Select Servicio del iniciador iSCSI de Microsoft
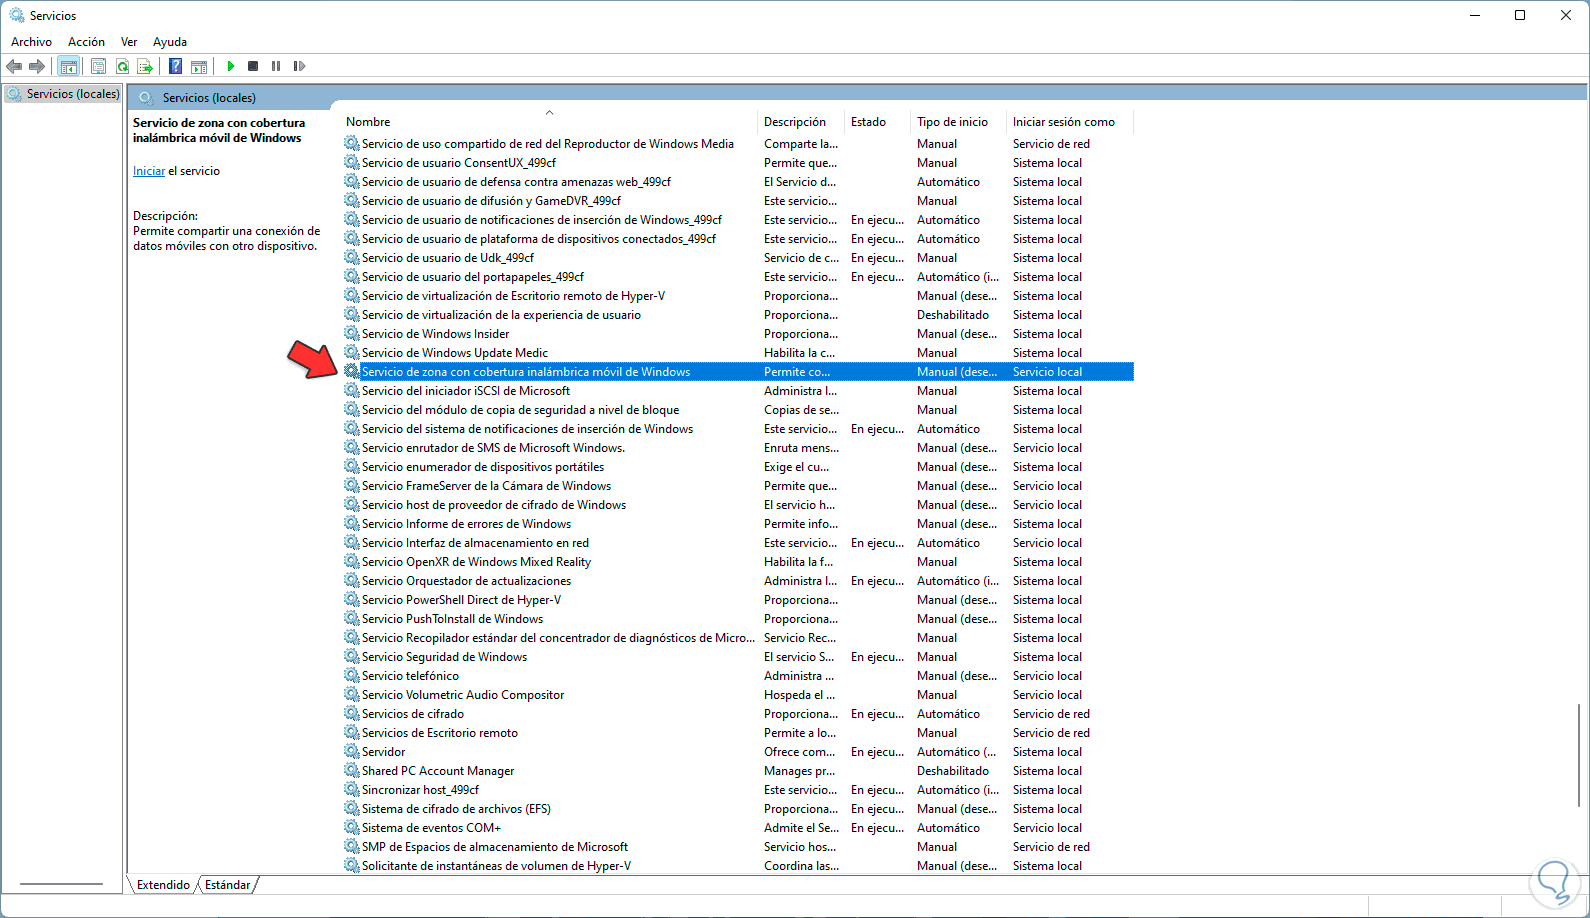Image resolution: width=1590 pixels, height=918 pixels. (738, 391)
